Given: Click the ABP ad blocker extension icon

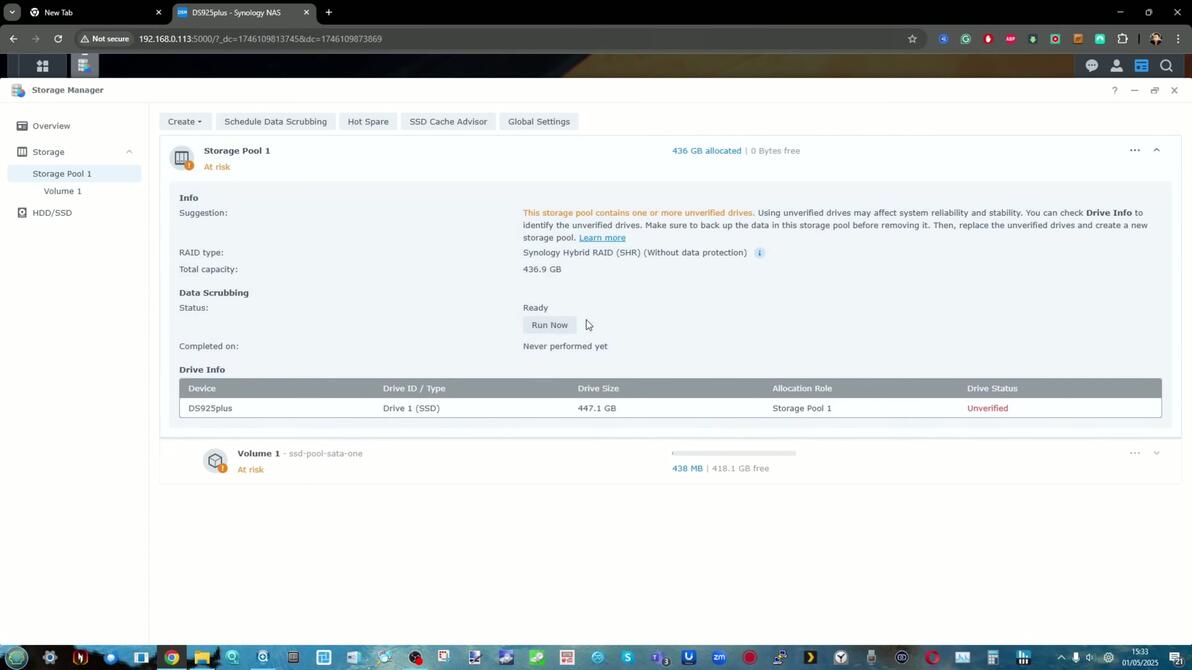Looking at the screenshot, I should [1010, 39].
